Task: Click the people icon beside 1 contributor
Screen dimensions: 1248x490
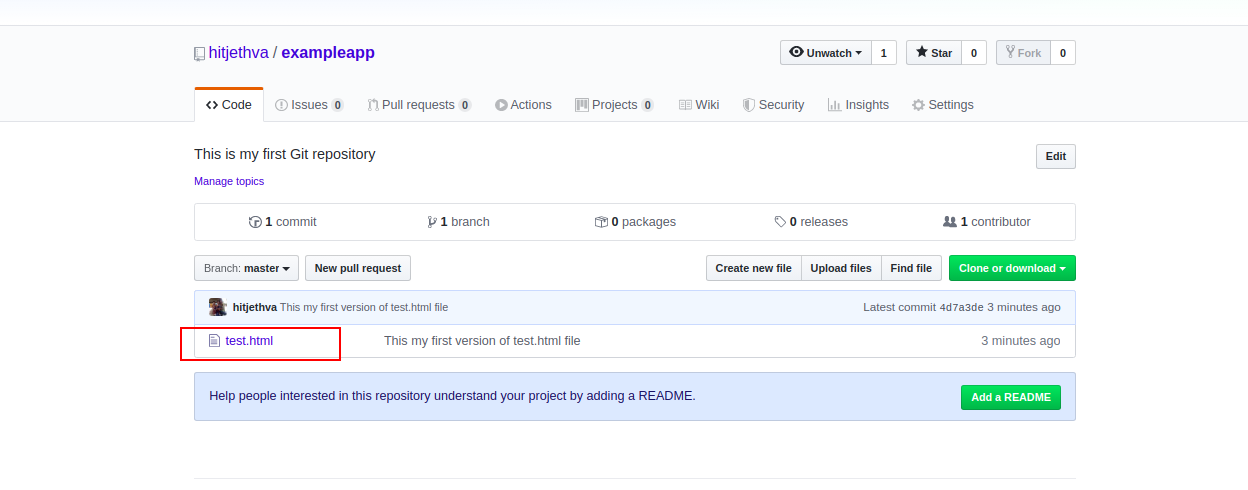Action: 950,222
